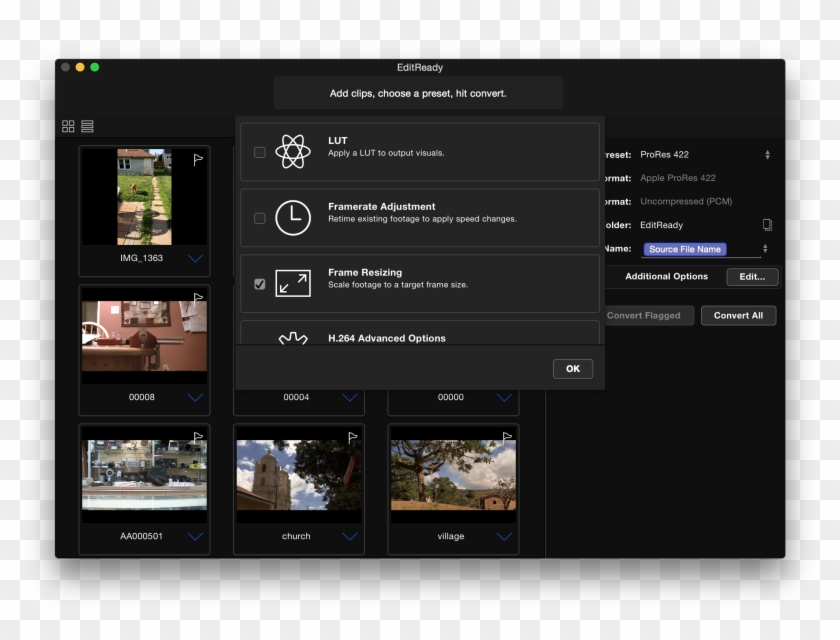This screenshot has height=640, width=840.
Task: Switch to grid view layout
Action: (67, 125)
